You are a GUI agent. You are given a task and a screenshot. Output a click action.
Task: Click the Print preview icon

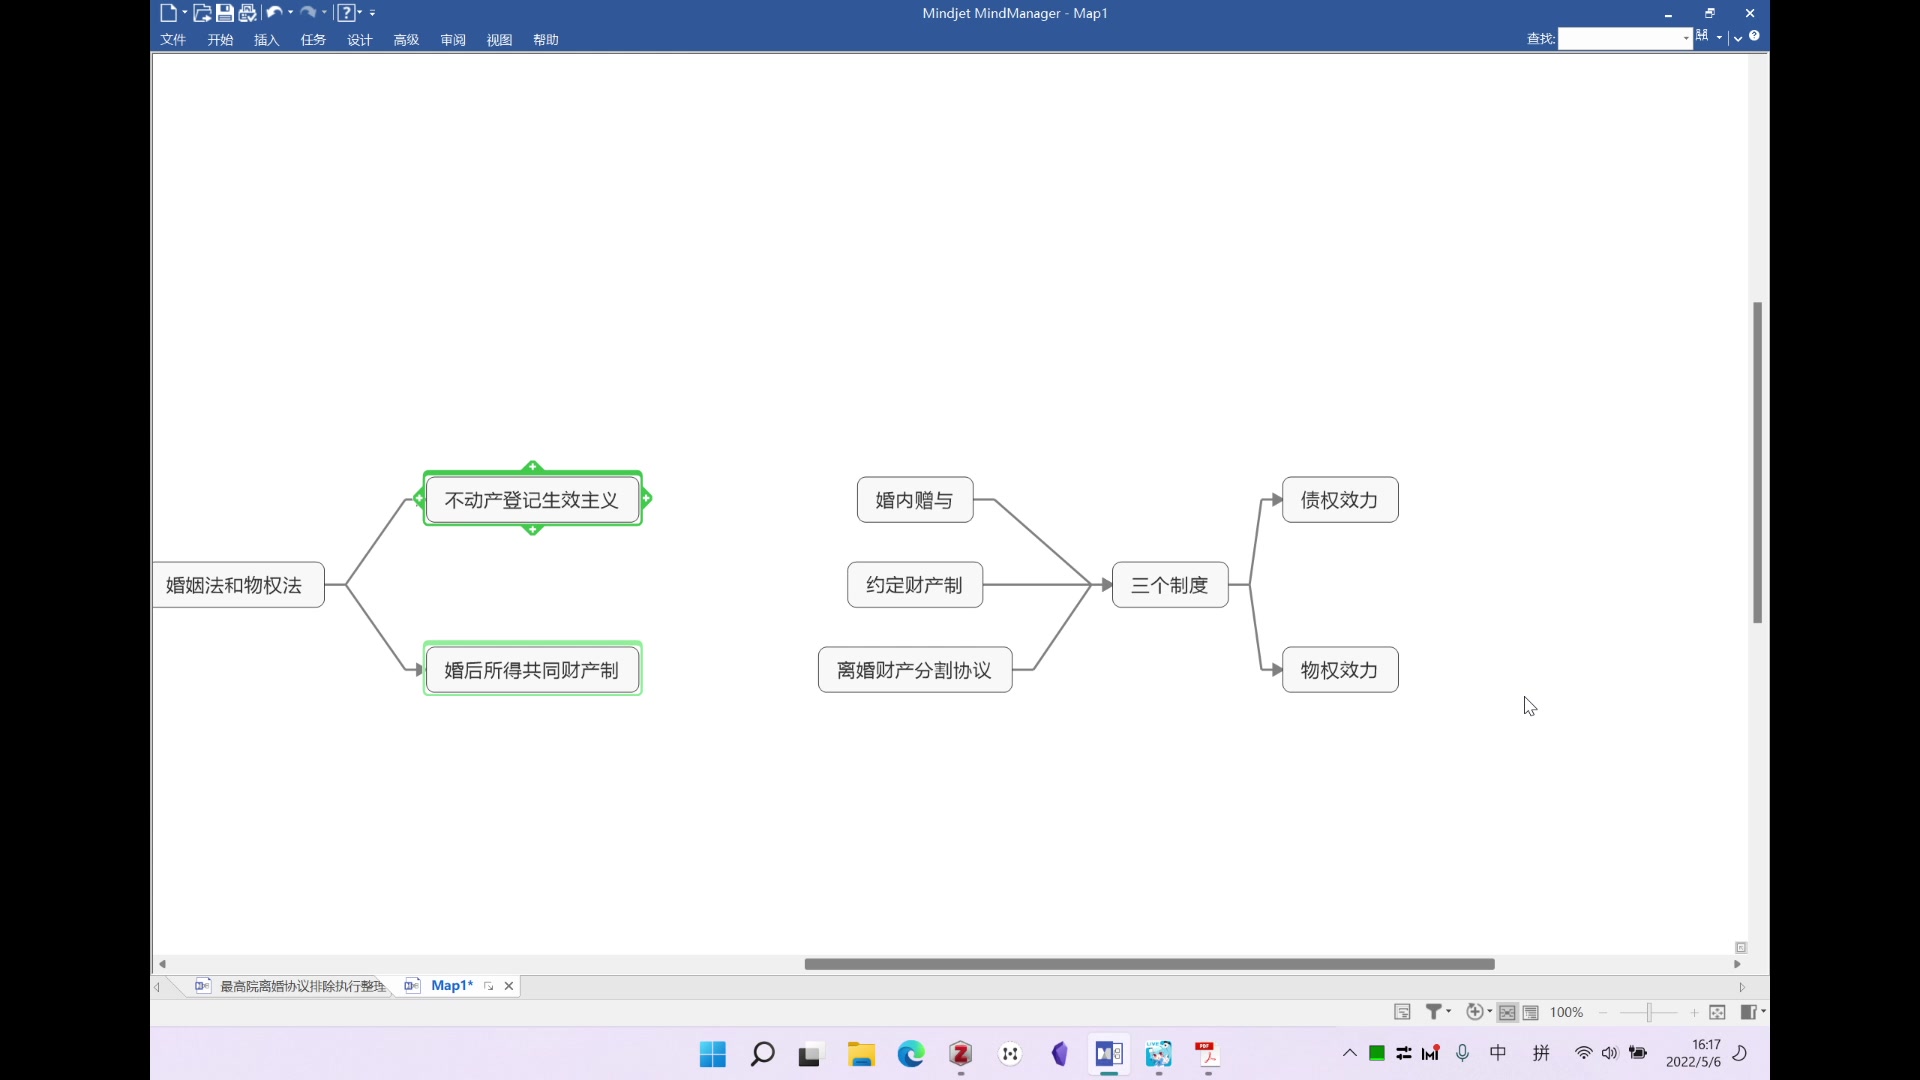(247, 13)
